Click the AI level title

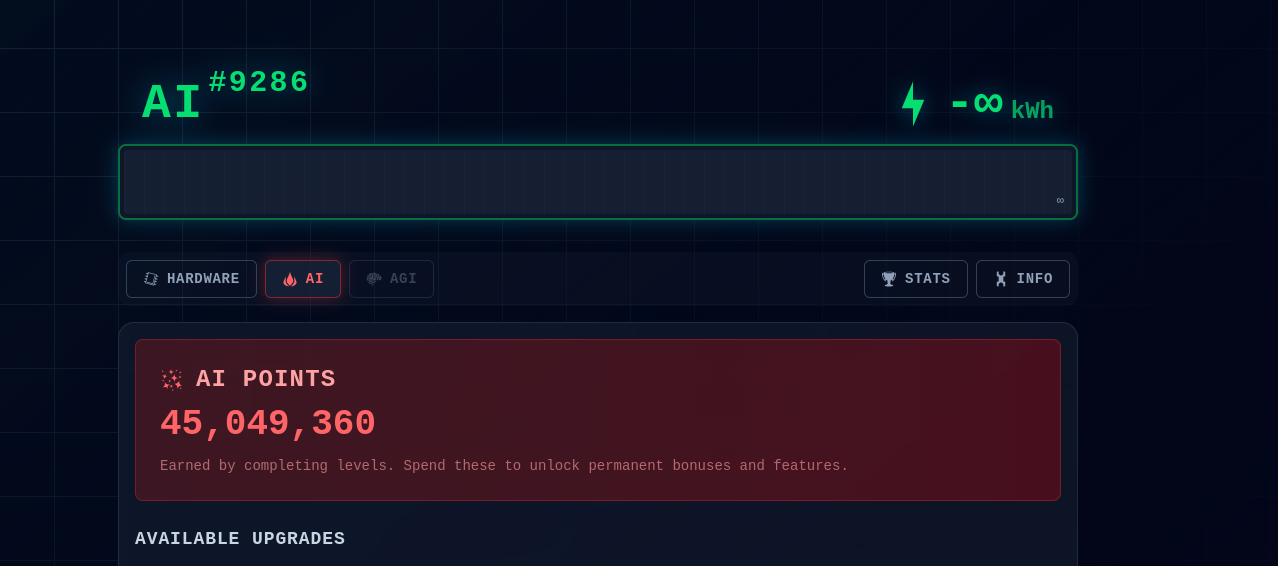pyautogui.click(x=172, y=104)
